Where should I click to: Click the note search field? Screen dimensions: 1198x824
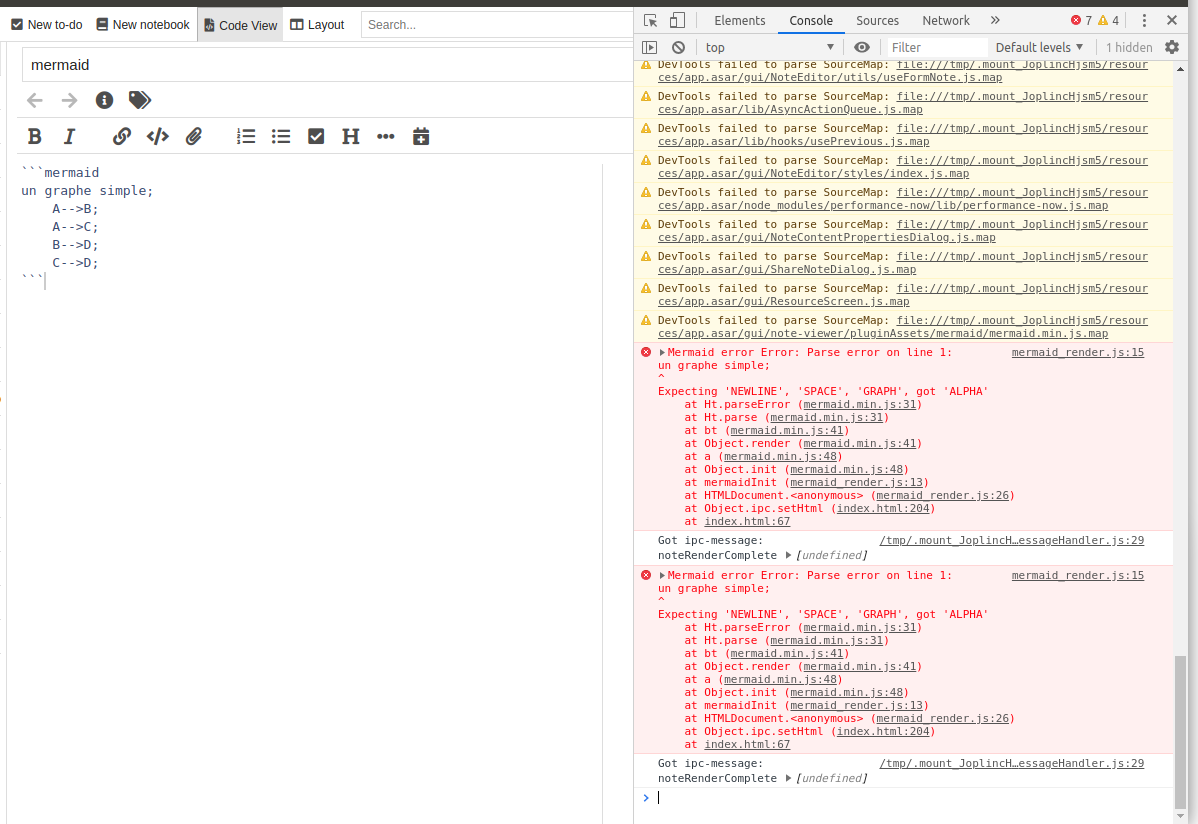click(x=497, y=24)
